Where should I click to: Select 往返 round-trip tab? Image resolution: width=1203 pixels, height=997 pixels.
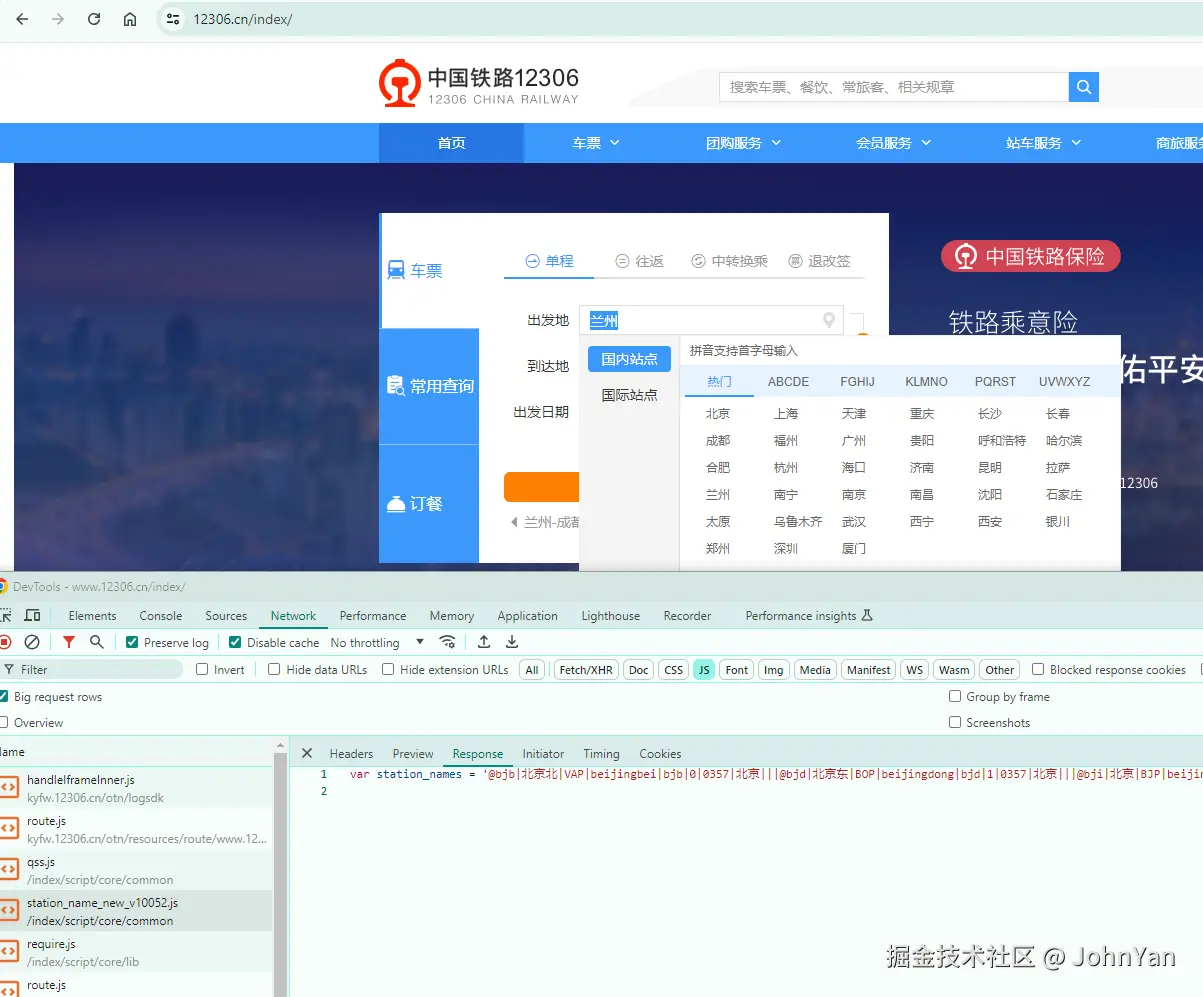tap(639, 260)
